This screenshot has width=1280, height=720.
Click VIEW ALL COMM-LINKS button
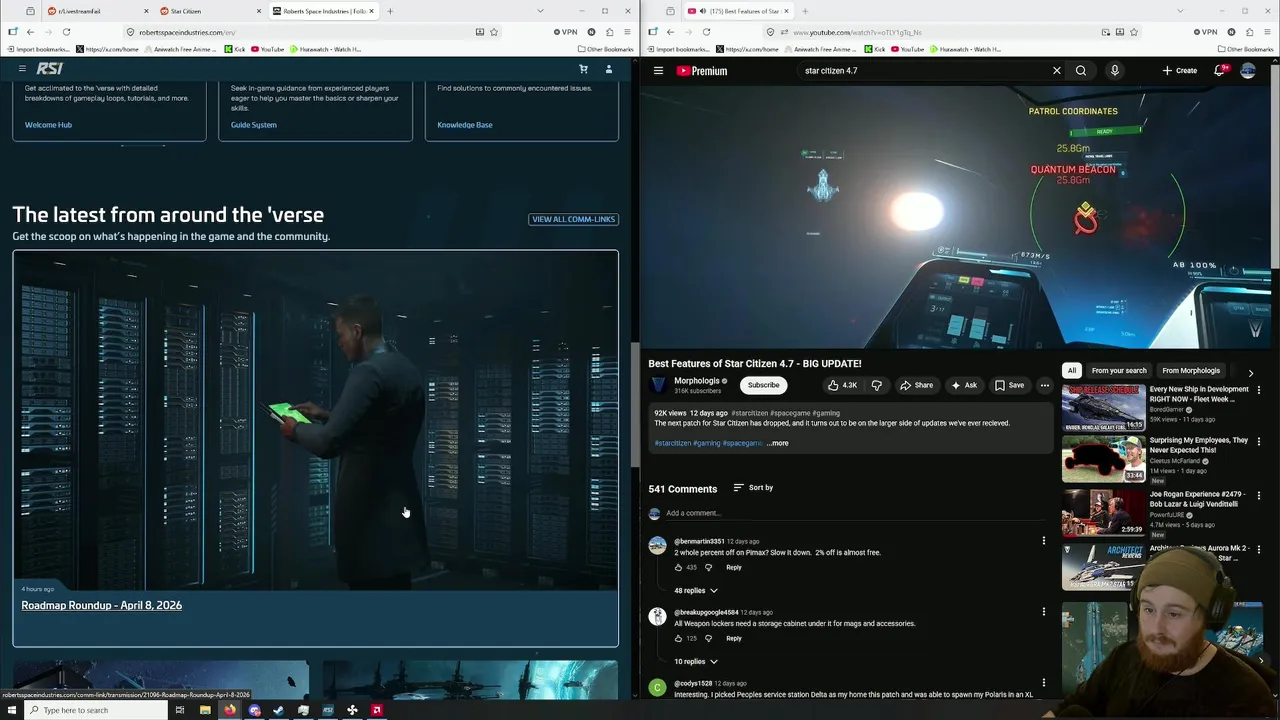[x=574, y=219]
